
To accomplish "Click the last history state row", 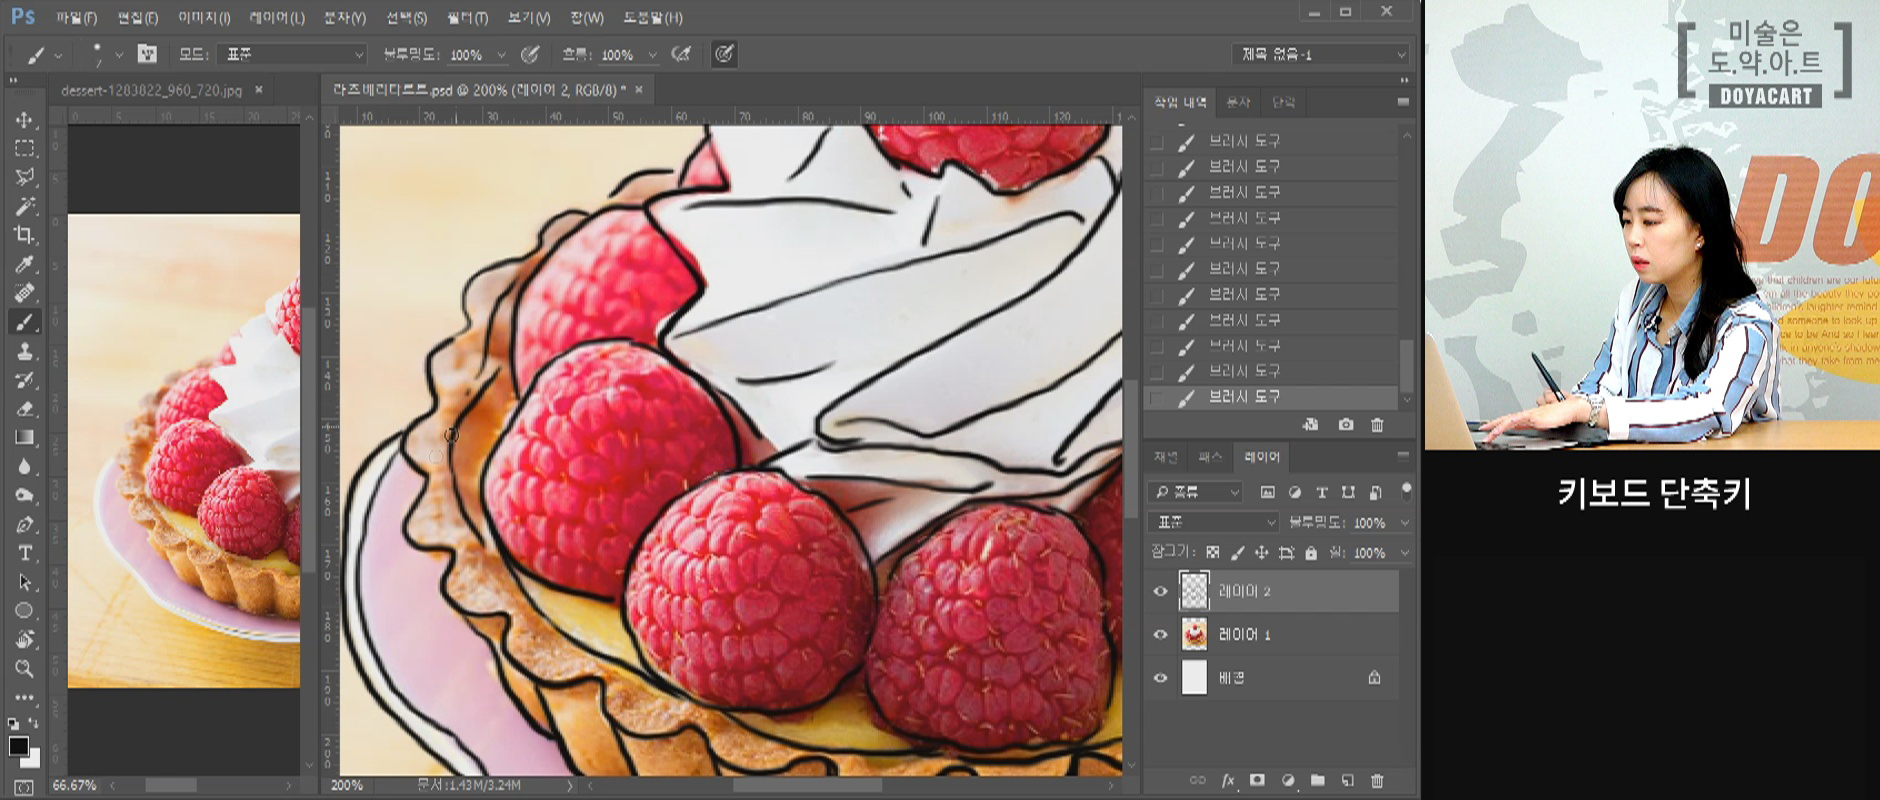I will pos(1271,397).
